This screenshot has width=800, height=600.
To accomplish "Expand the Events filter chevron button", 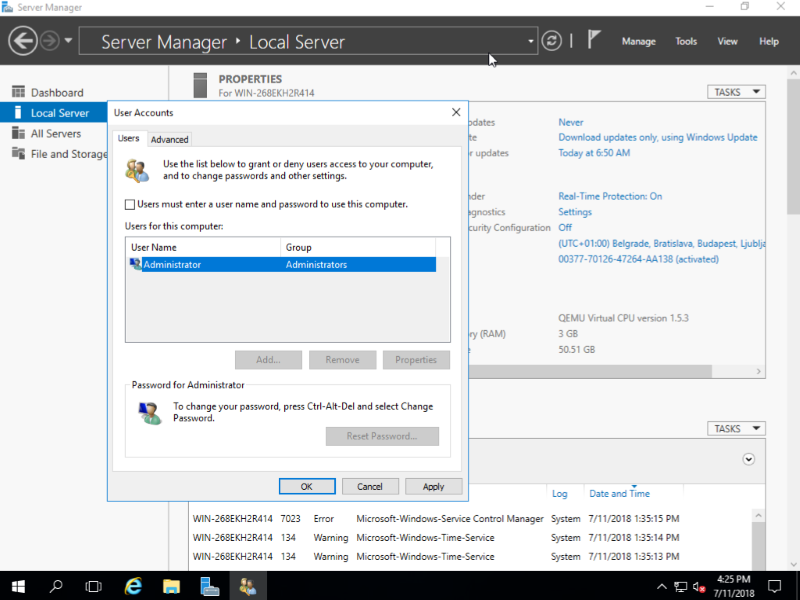I will (x=748, y=459).
